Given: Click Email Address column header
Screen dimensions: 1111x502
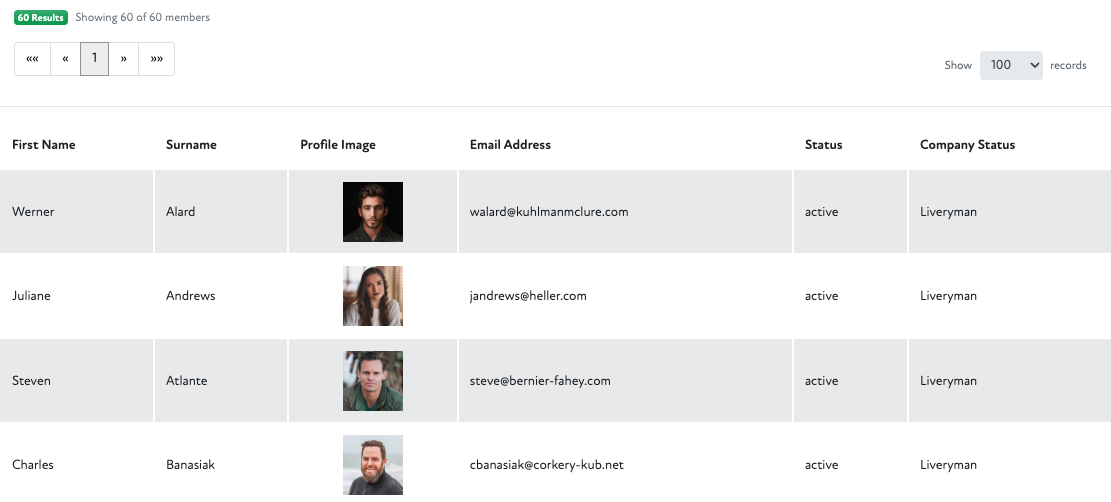Looking at the screenshot, I should point(510,144).
